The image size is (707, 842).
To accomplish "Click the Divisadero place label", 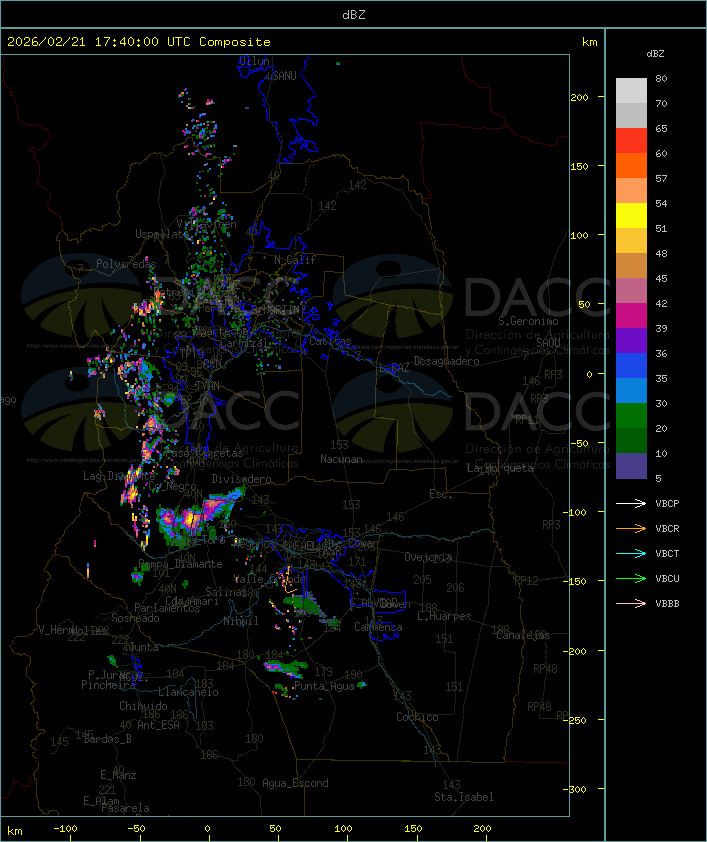I will pyautogui.click(x=242, y=478).
